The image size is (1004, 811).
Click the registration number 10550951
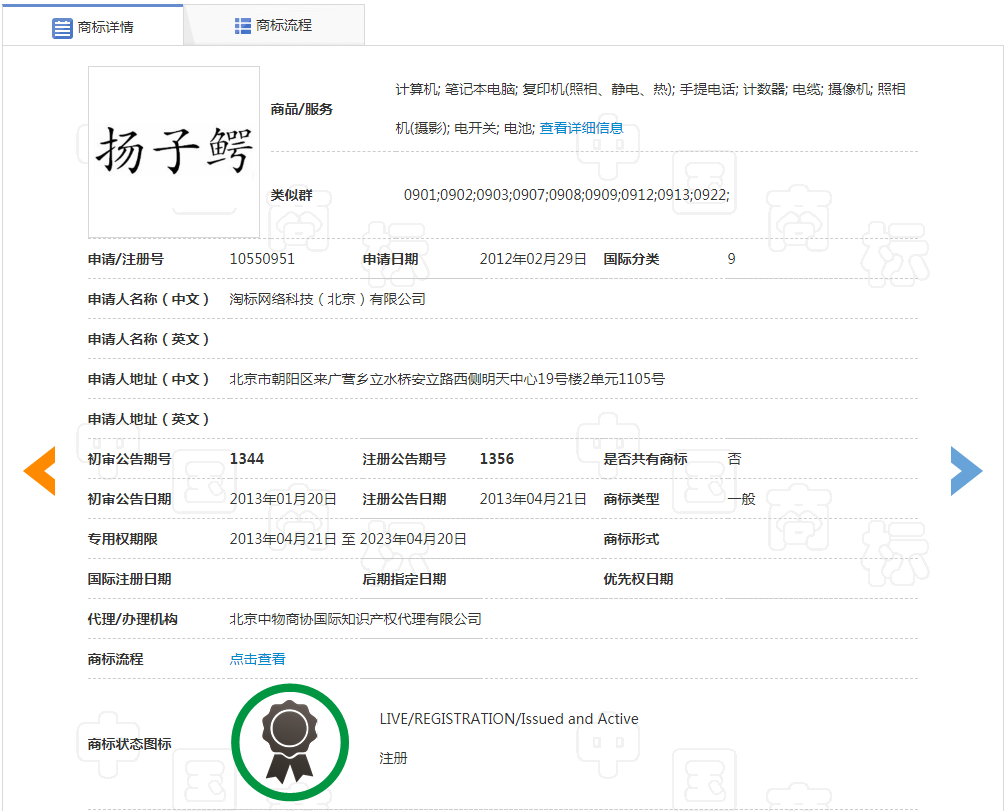coord(262,259)
